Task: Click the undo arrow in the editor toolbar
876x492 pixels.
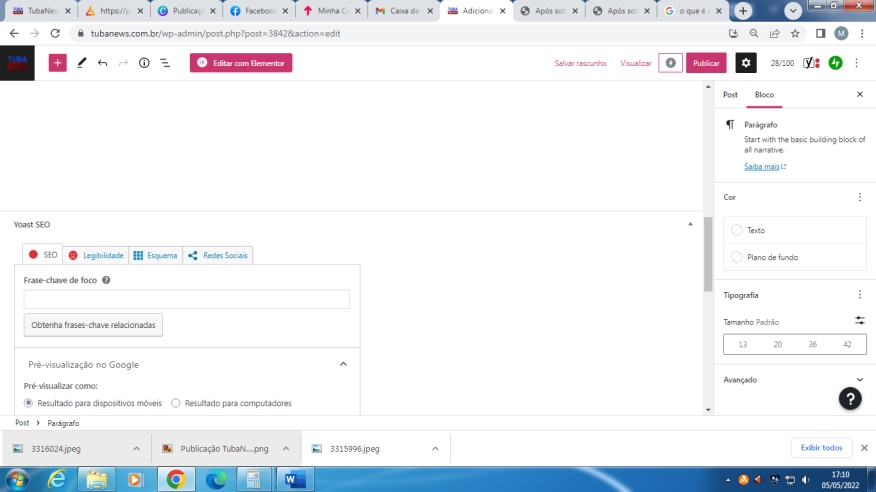Action: click(102, 63)
